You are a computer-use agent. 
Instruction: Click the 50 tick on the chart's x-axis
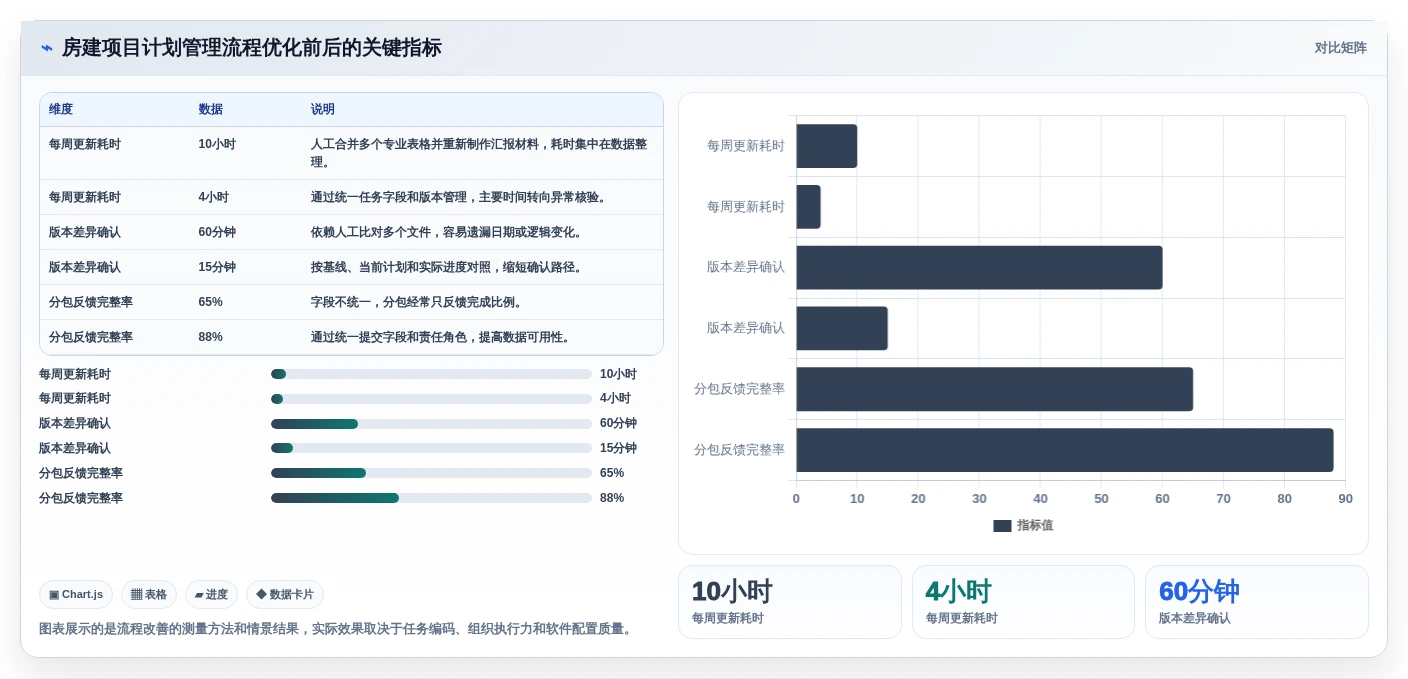(1101, 499)
